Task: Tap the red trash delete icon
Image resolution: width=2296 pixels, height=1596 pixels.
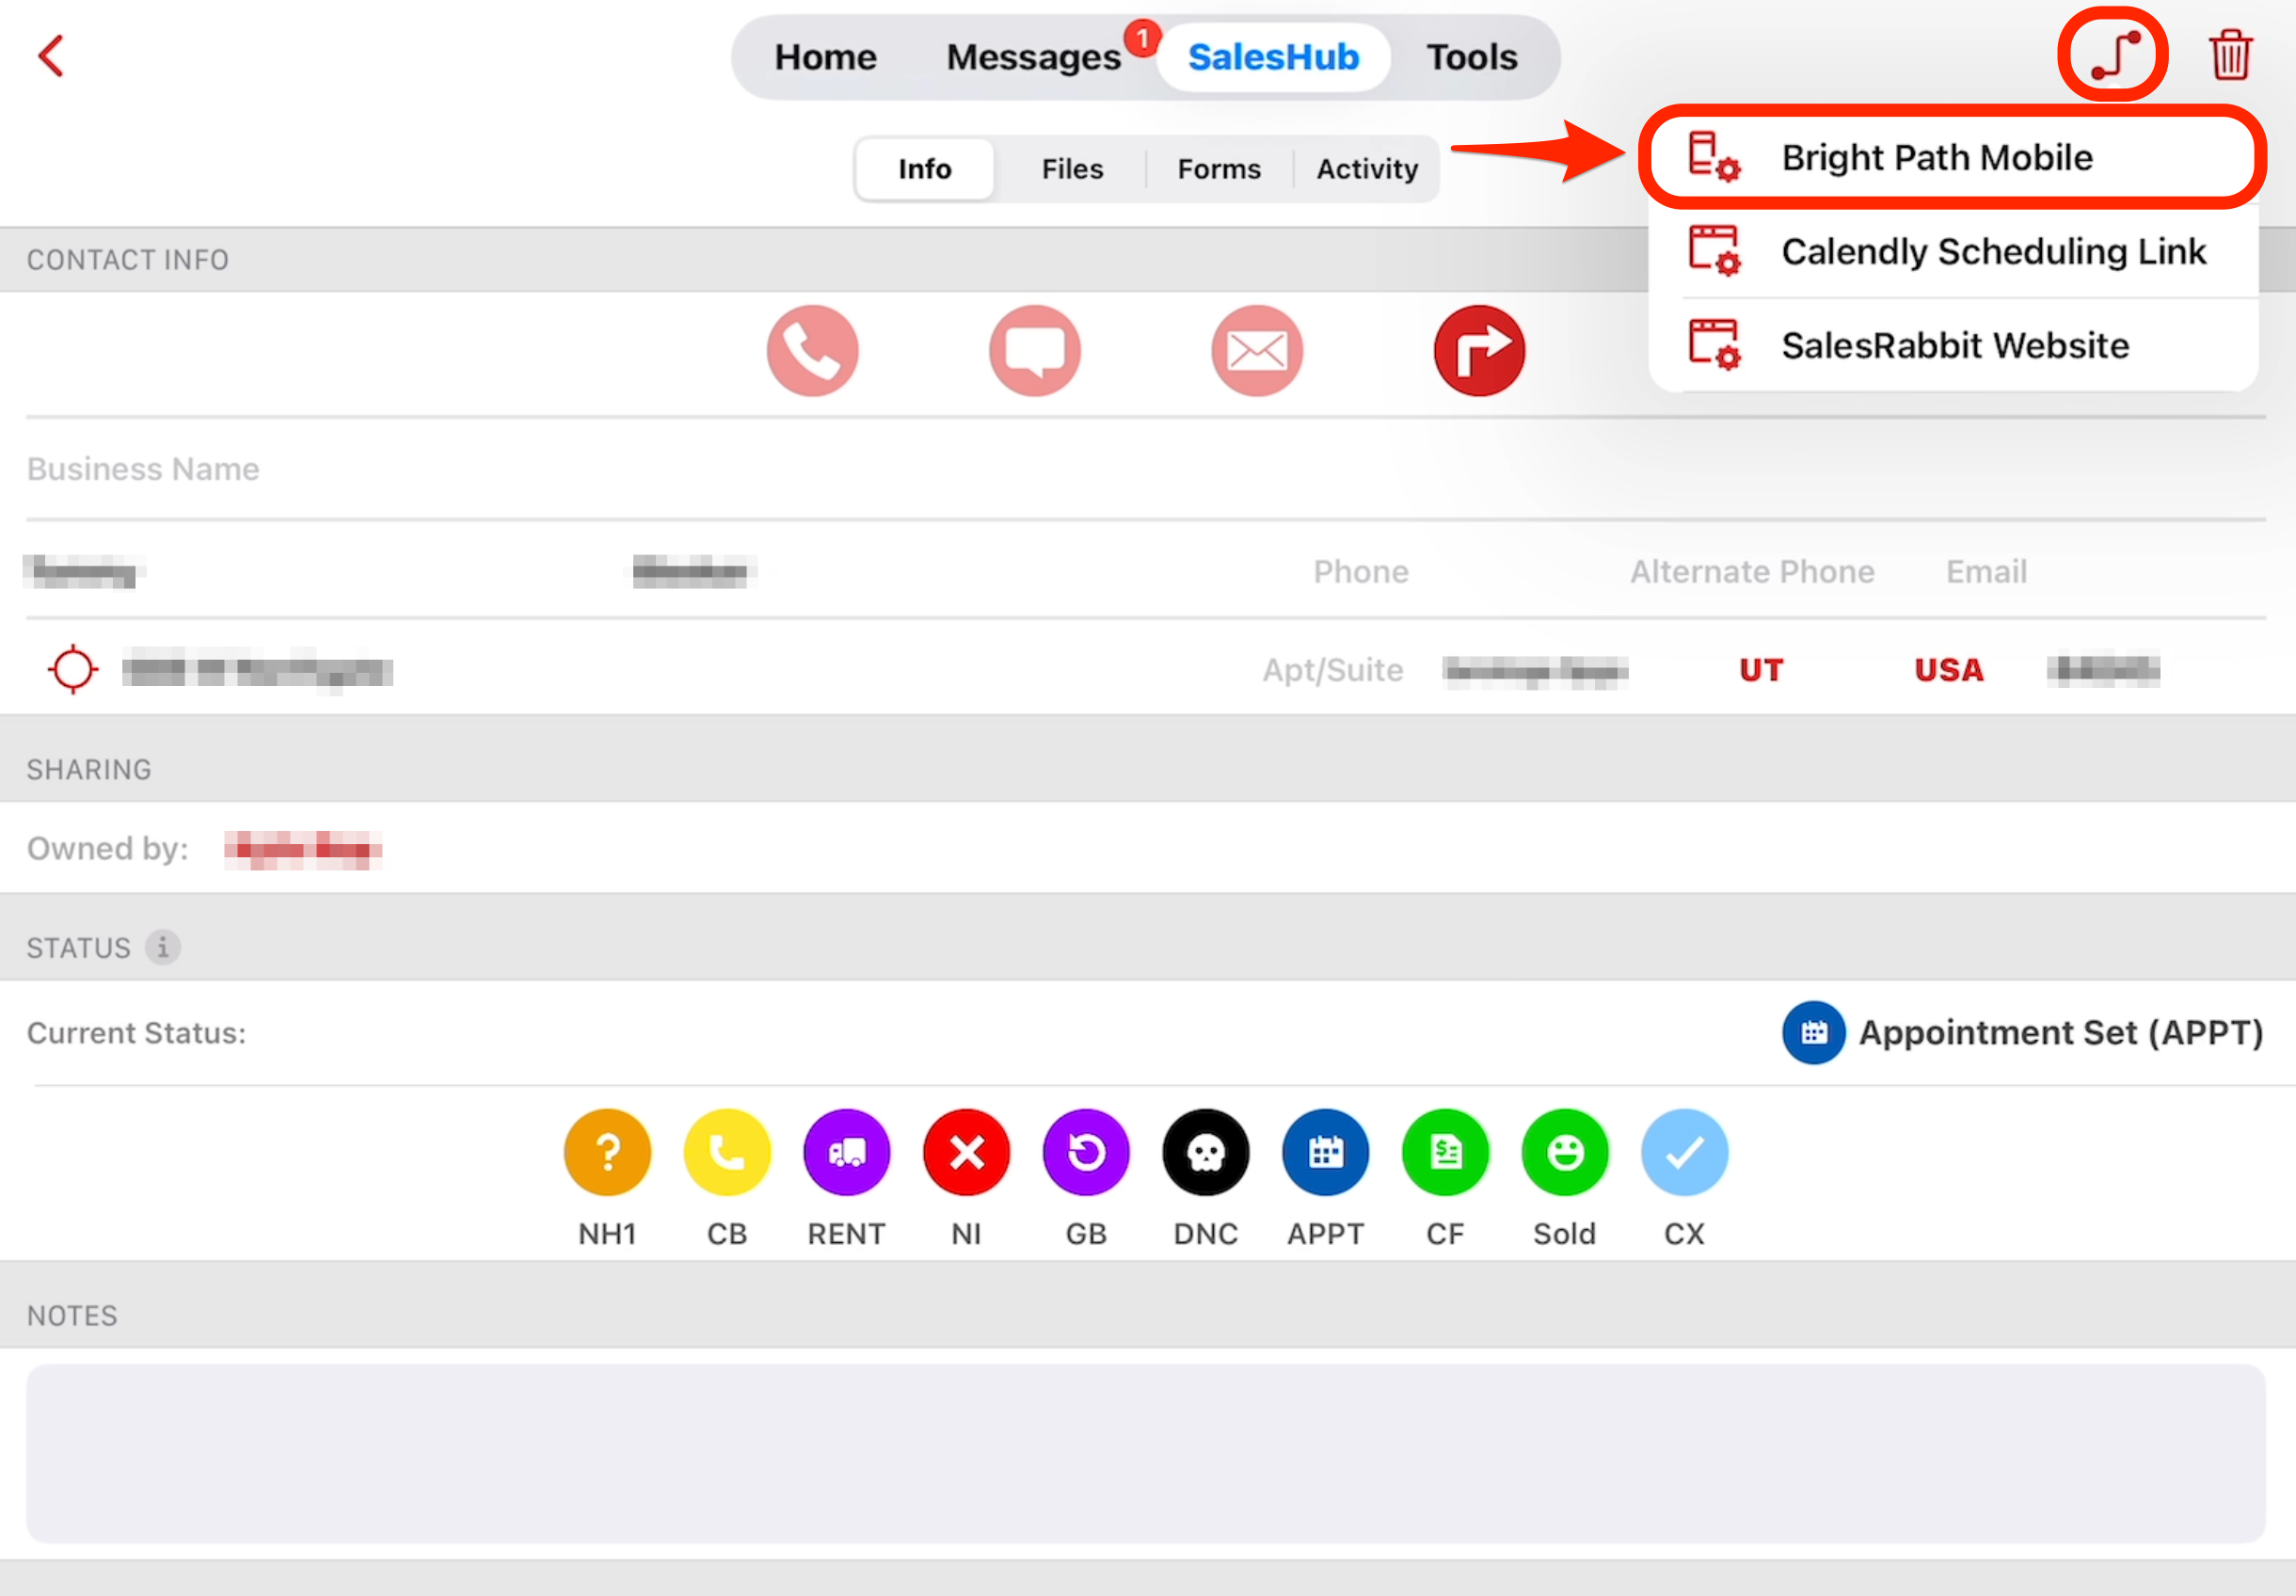Action: coord(2229,55)
